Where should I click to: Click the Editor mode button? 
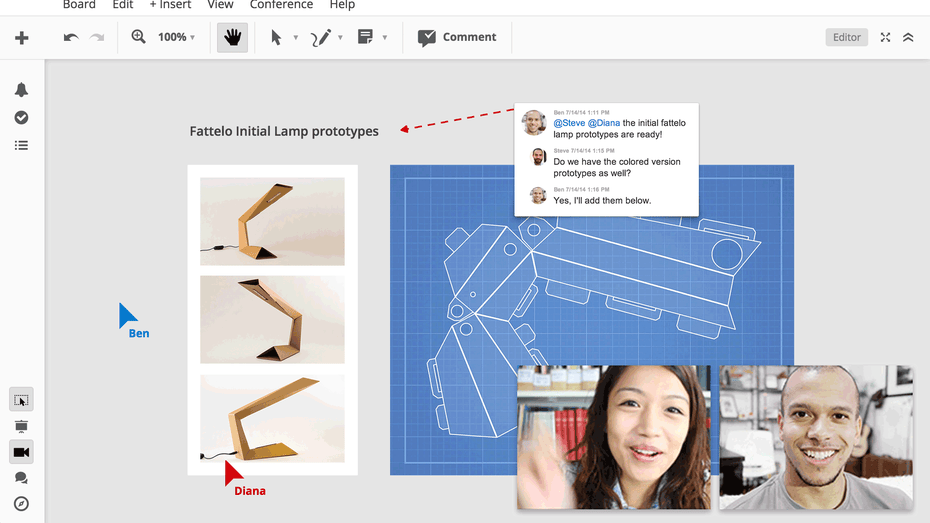846,38
